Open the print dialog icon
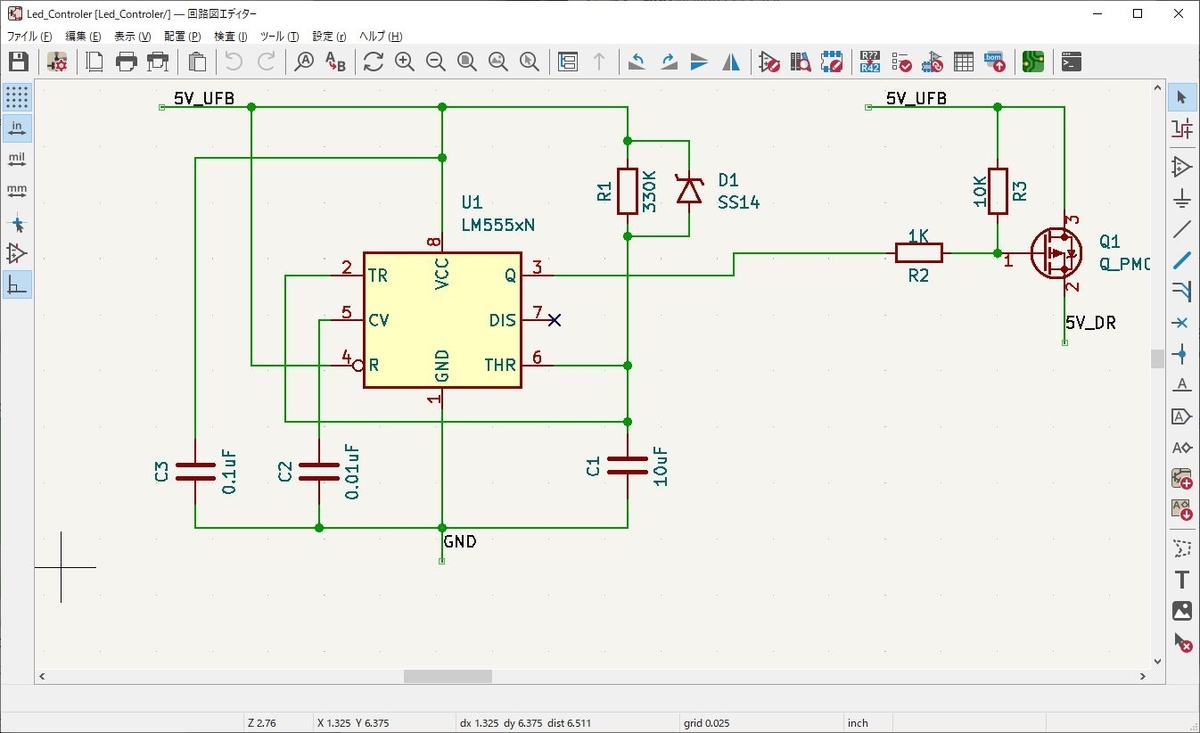 click(126, 62)
